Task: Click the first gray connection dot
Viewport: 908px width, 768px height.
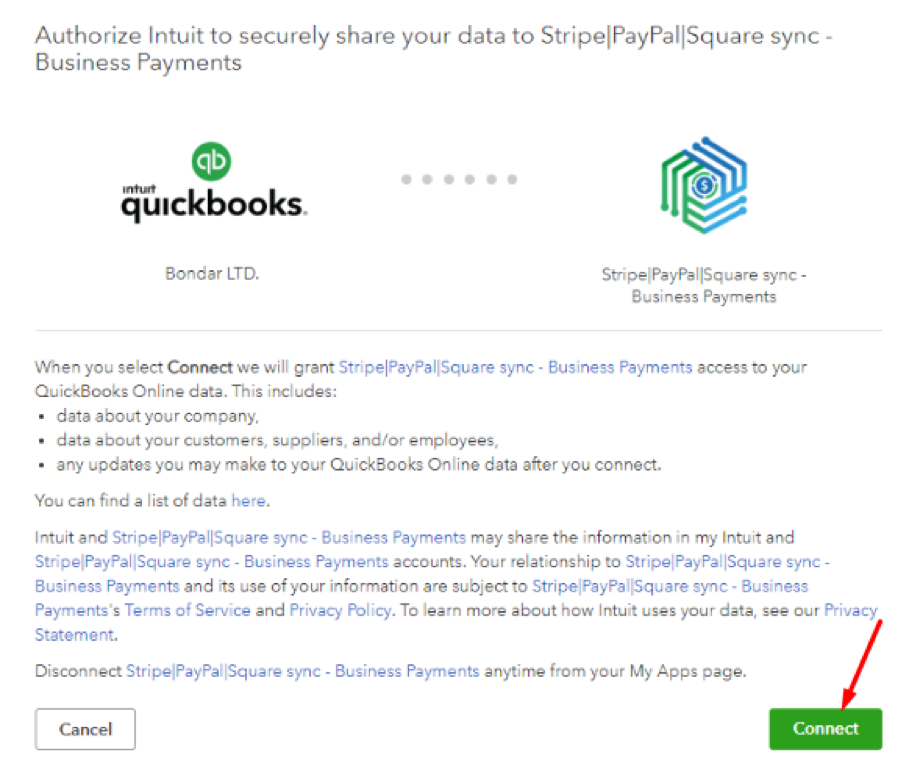Action: point(407,180)
